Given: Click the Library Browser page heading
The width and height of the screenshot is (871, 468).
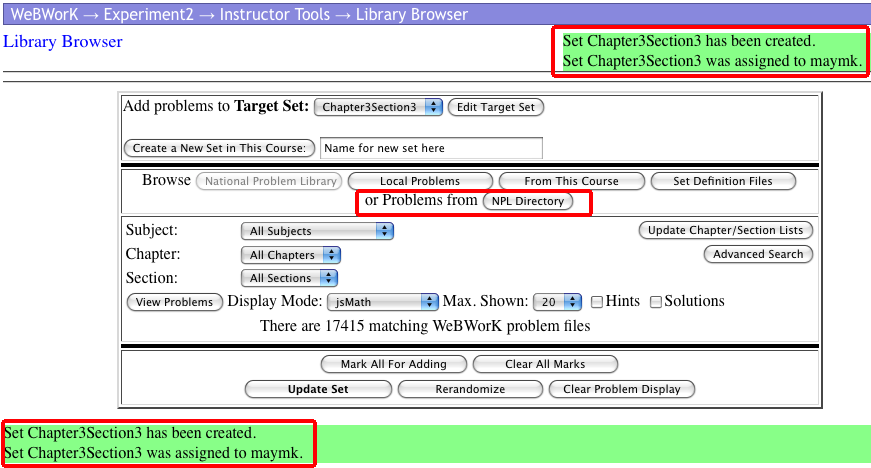Looking at the screenshot, I should 63,42.
